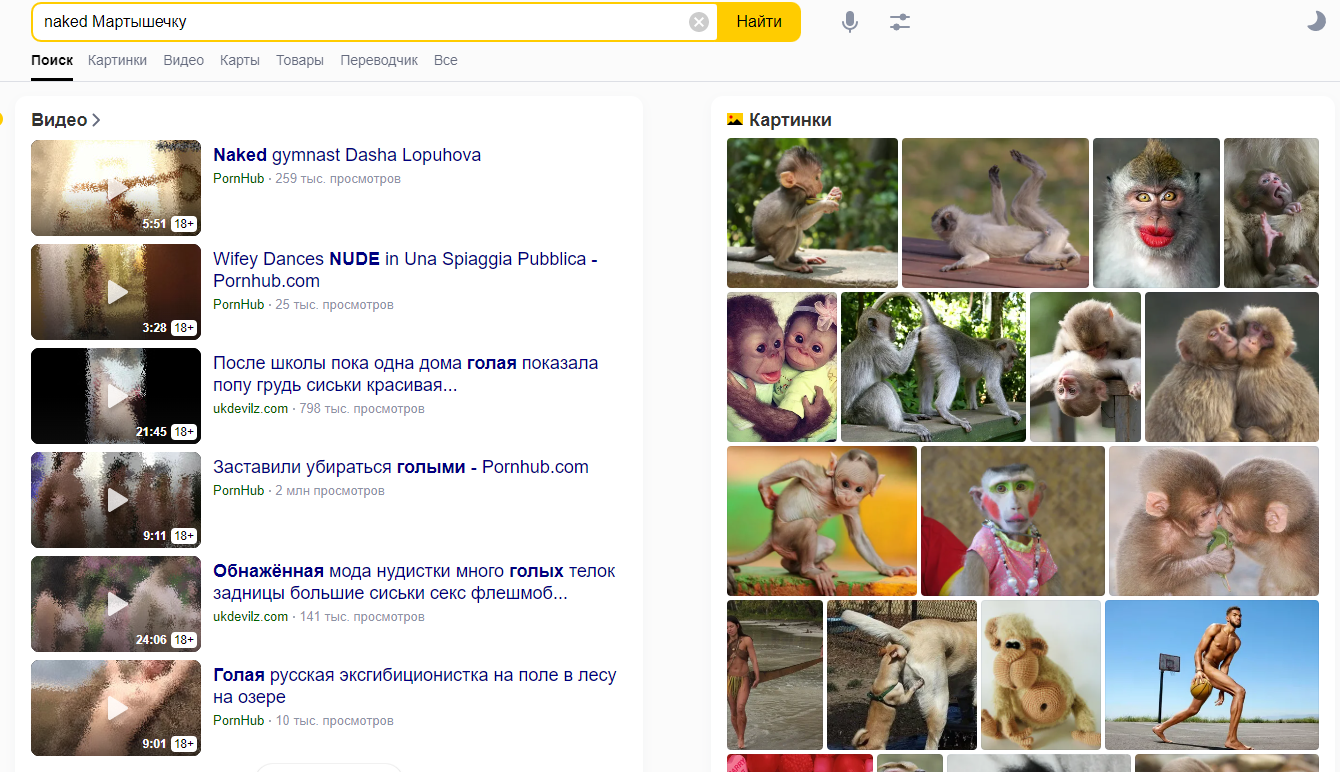Open the baby monkey eating on ledge image
Image resolution: width=1340 pixels, height=772 pixels.
[812, 213]
